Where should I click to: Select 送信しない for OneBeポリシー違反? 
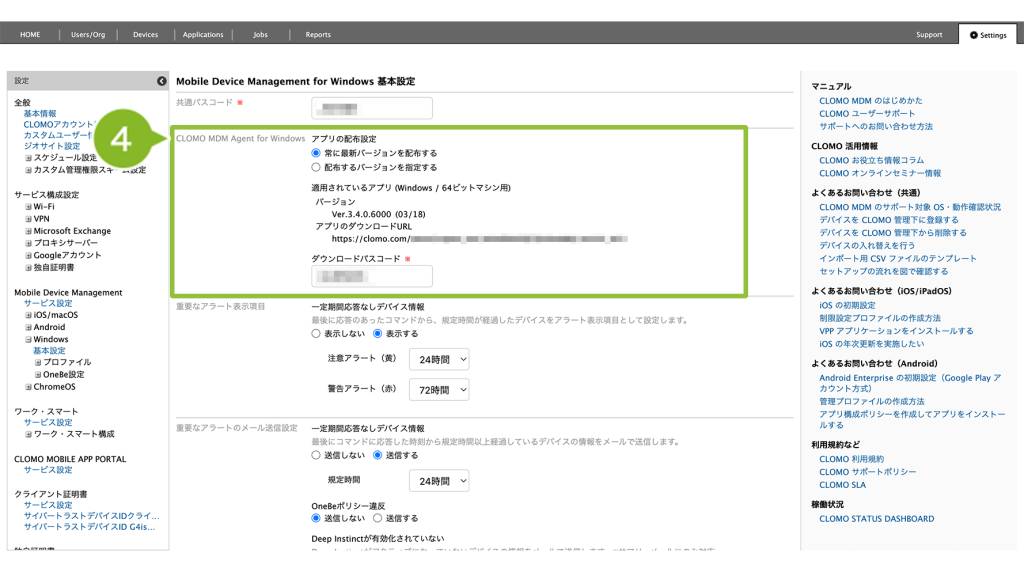(x=316, y=519)
